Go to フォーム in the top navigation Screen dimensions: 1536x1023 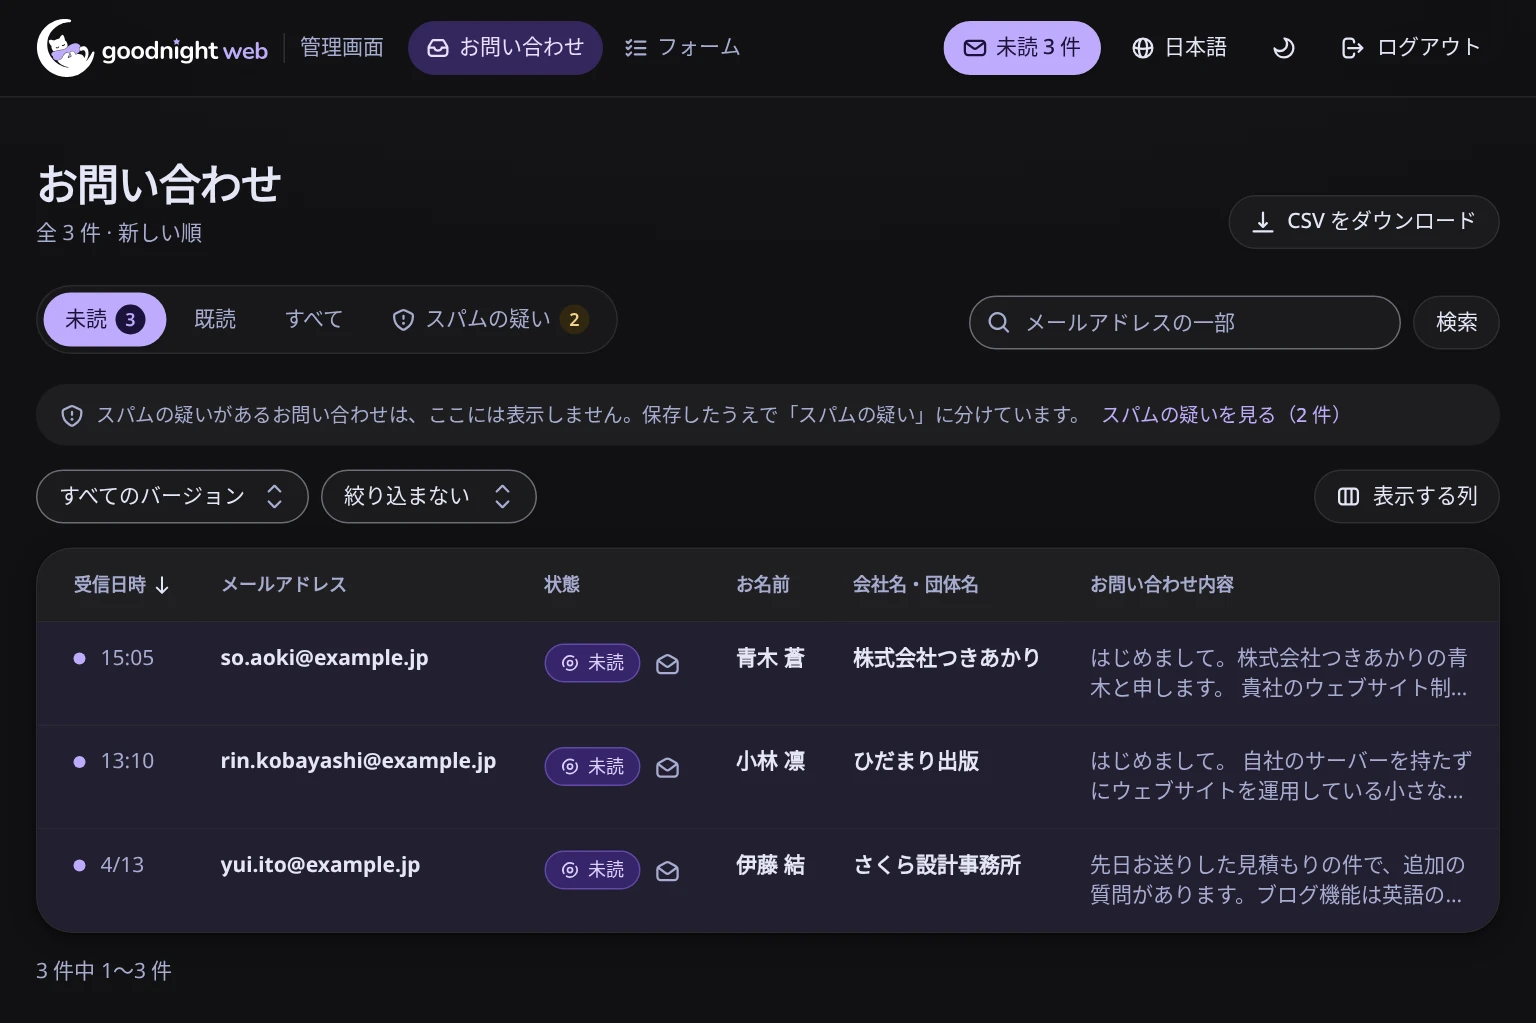pyautogui.click(x=682, y=48)
